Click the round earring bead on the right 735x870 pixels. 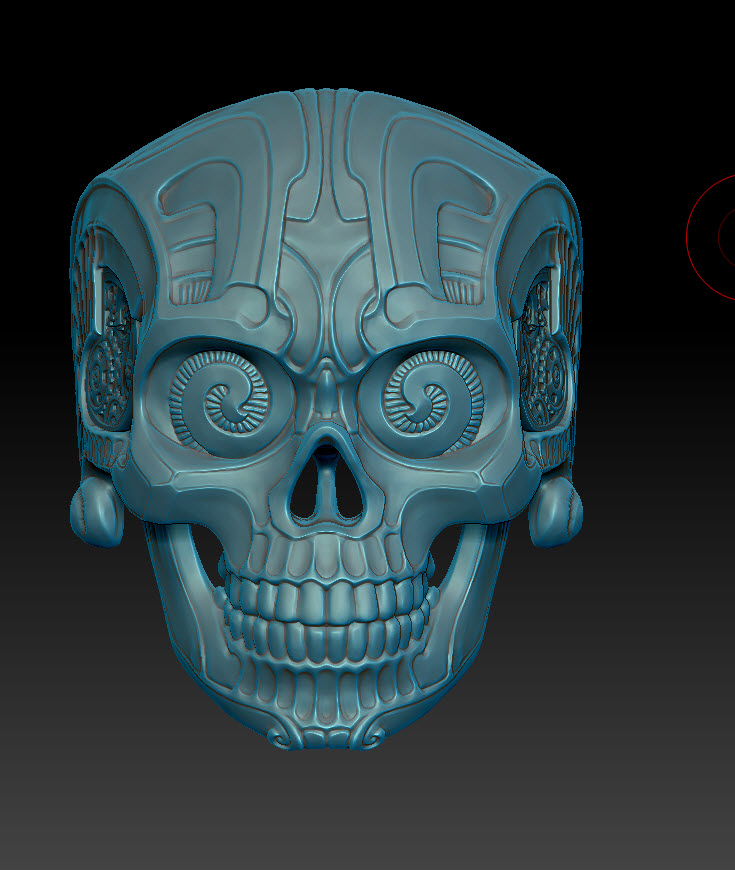[x=555, y=511]
